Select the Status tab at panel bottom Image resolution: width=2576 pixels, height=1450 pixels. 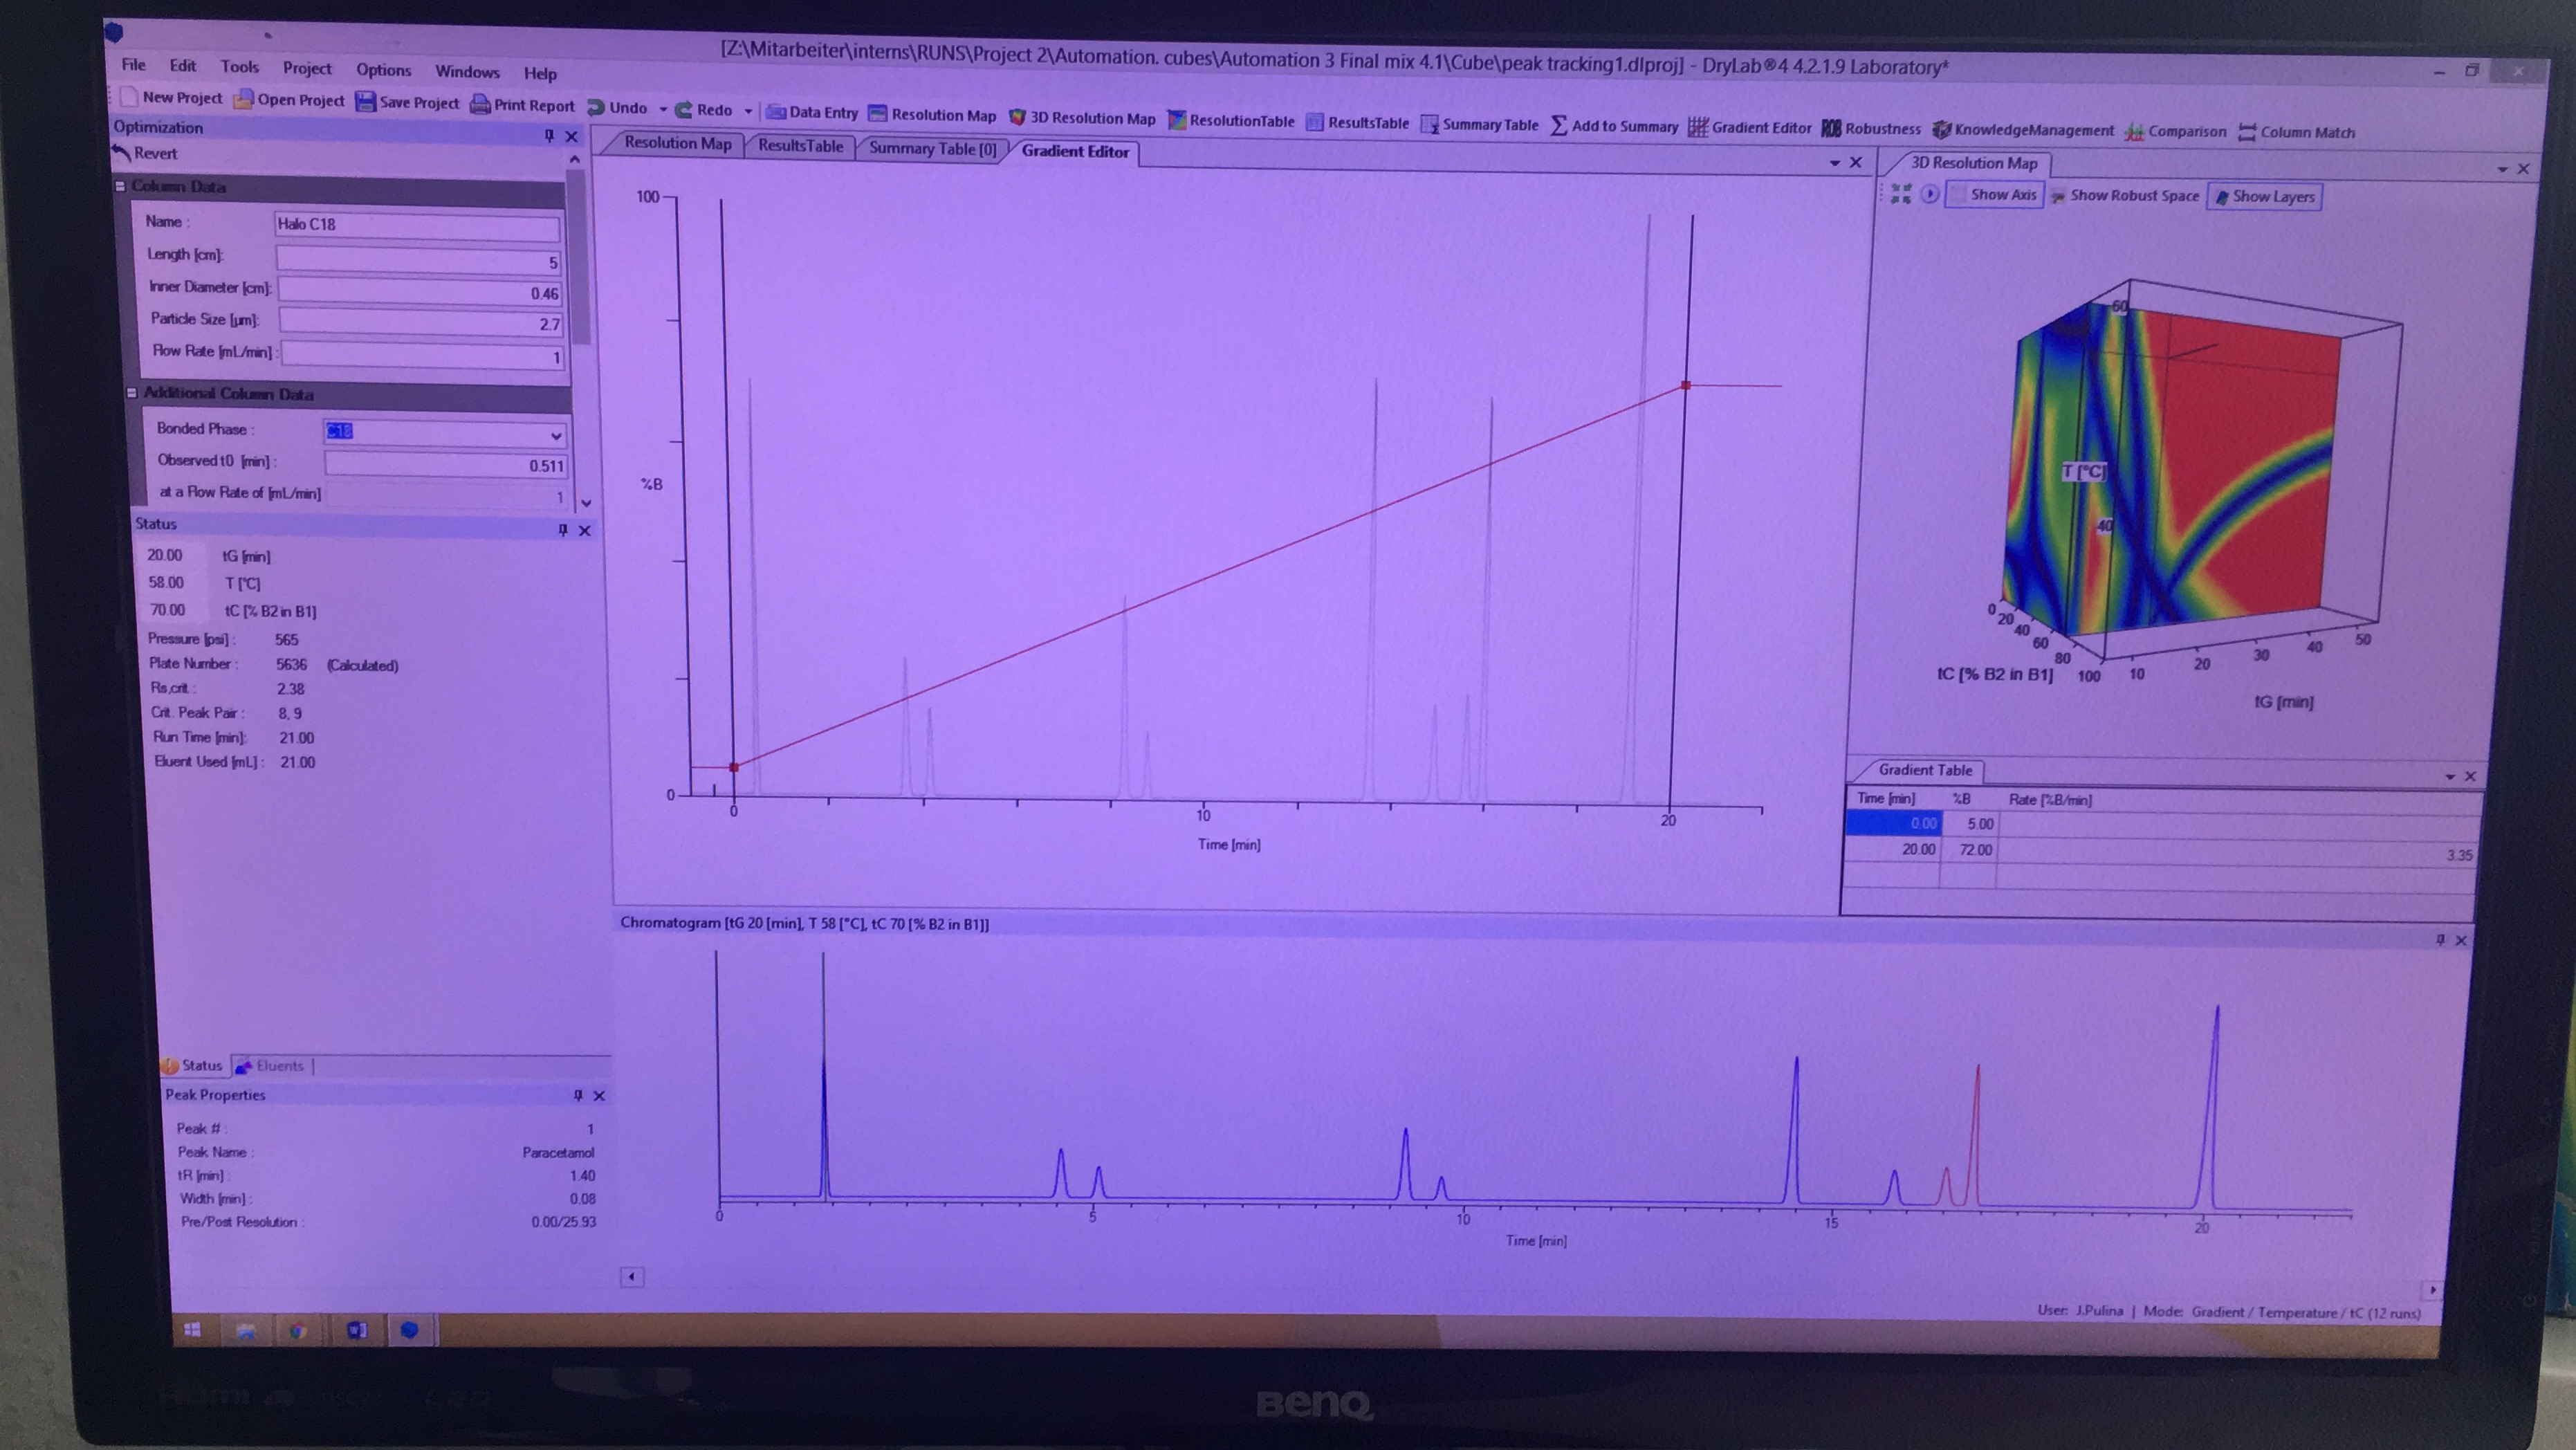[193, 1066]
